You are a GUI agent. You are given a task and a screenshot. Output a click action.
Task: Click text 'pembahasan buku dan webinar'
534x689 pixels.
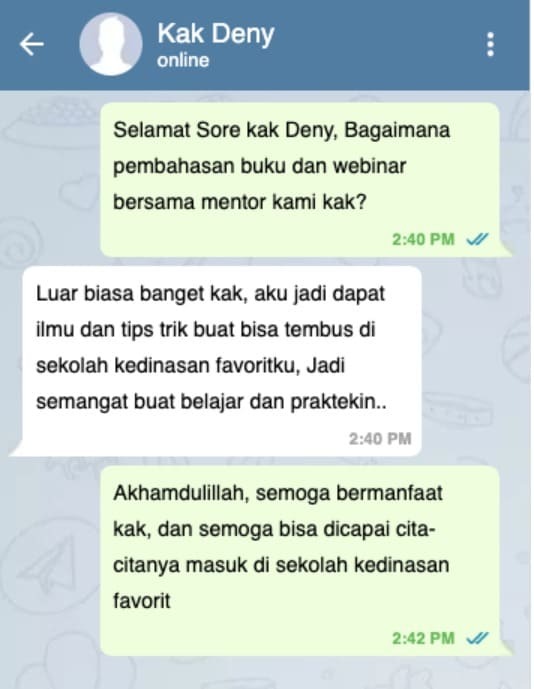tap(259, 166)
